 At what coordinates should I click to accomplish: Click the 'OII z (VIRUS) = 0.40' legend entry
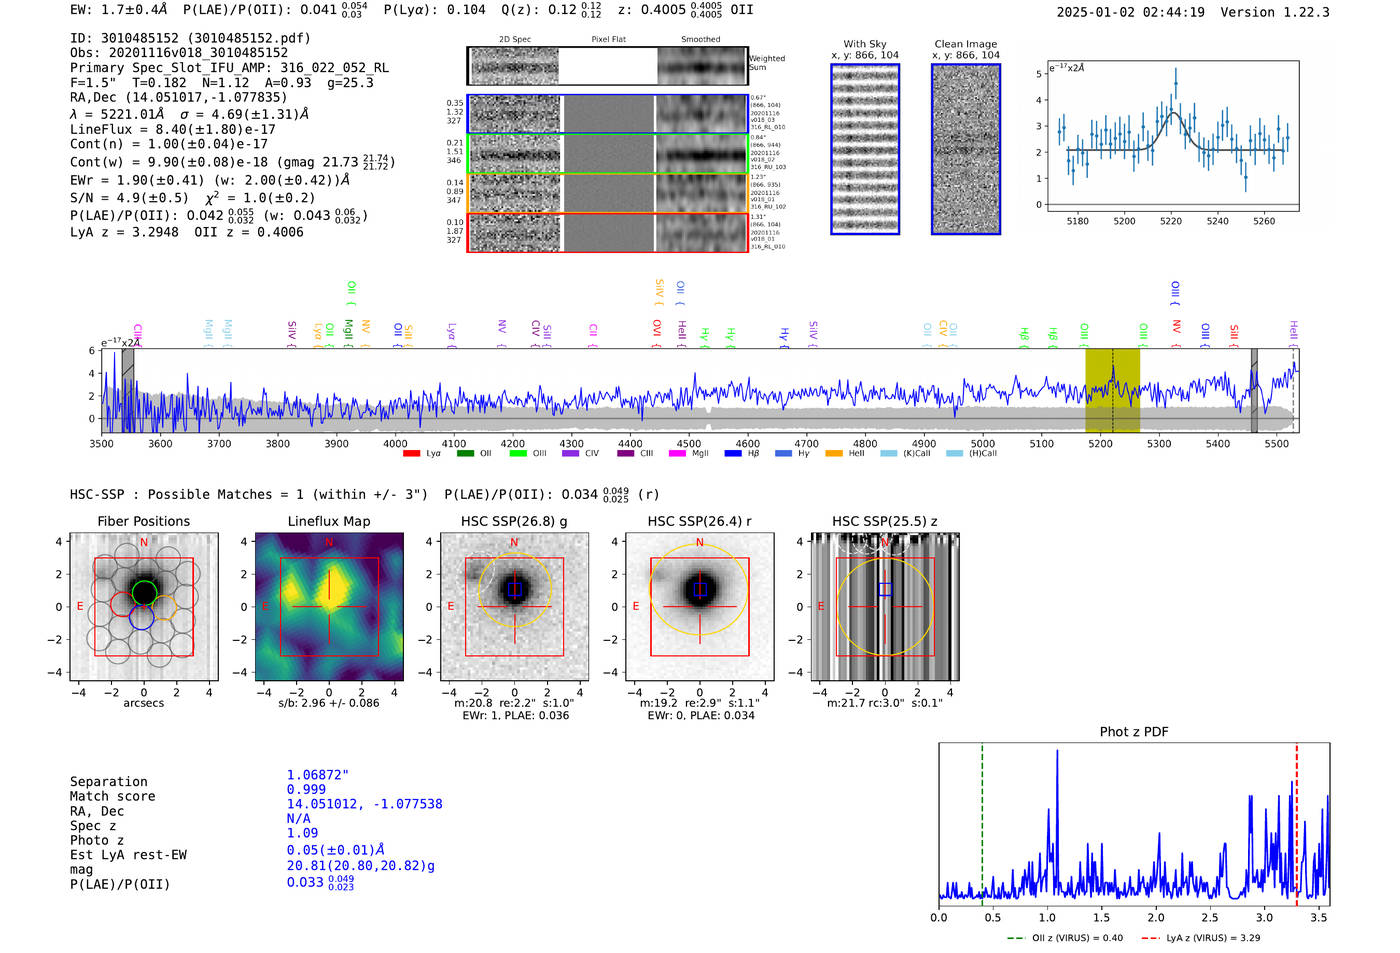[1065, 938]
